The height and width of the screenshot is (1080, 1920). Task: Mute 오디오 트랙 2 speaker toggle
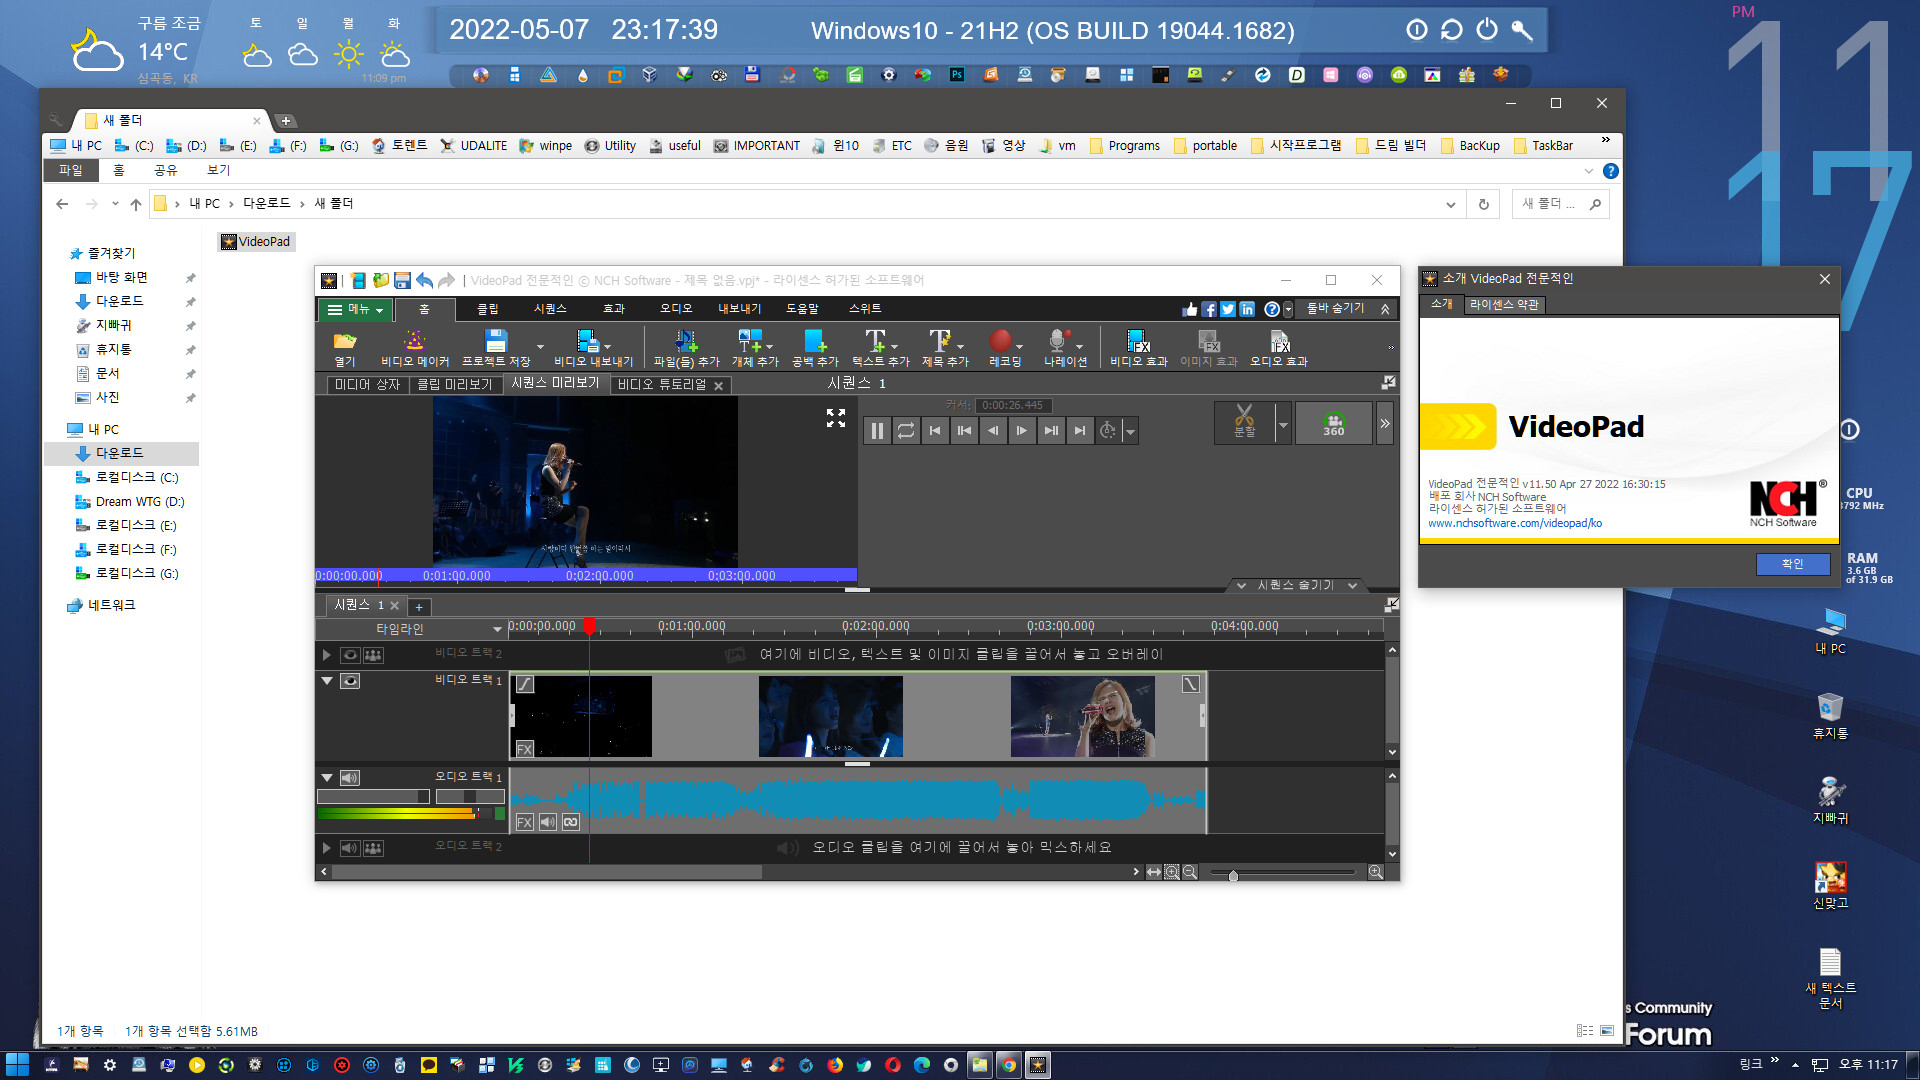point(349,848)
